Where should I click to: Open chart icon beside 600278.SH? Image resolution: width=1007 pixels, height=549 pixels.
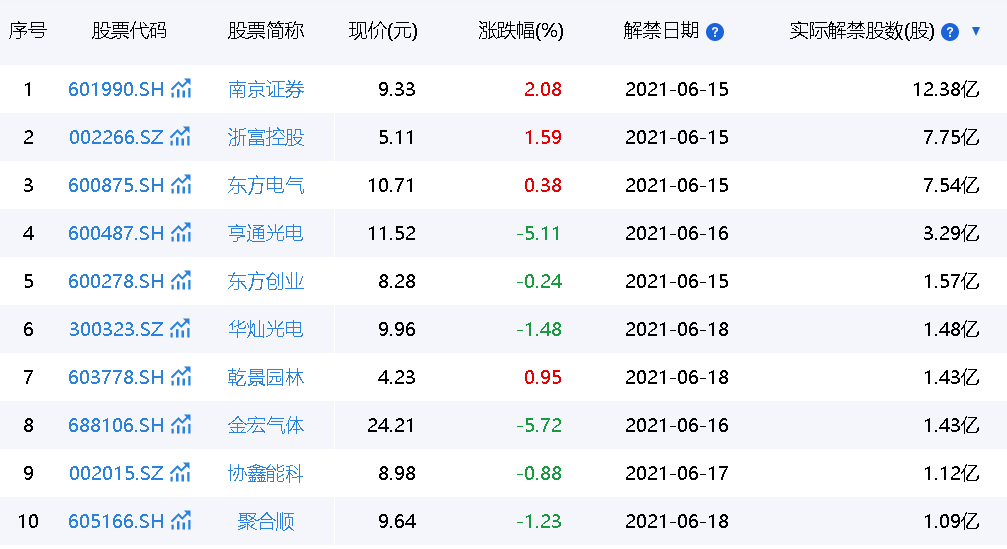(181, 281)
